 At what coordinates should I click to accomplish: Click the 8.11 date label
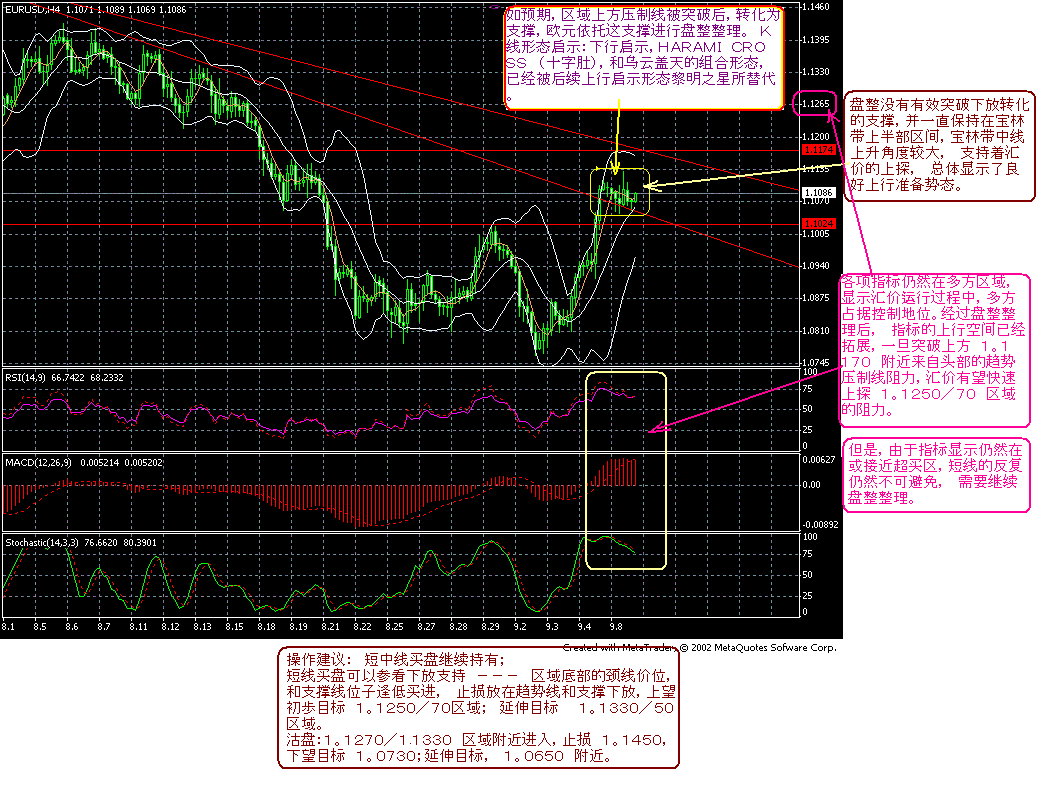(x=138, y=626)
